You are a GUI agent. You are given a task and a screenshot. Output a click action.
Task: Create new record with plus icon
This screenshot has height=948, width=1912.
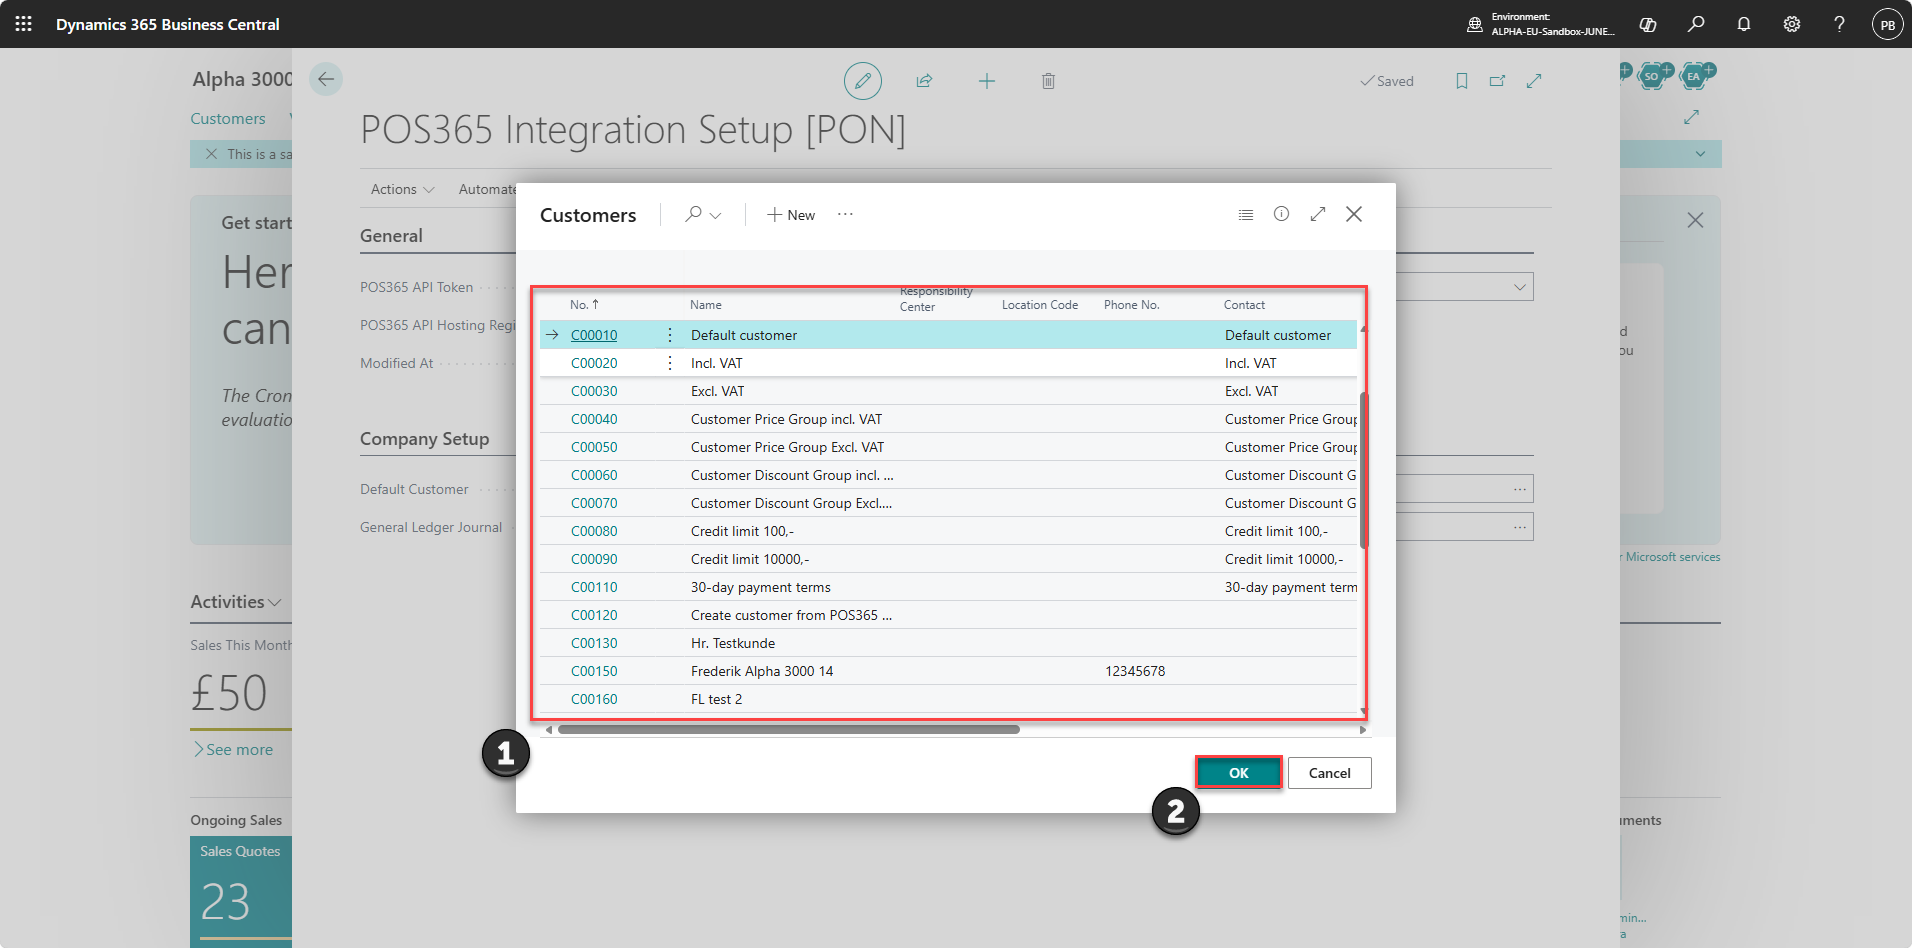987,81
